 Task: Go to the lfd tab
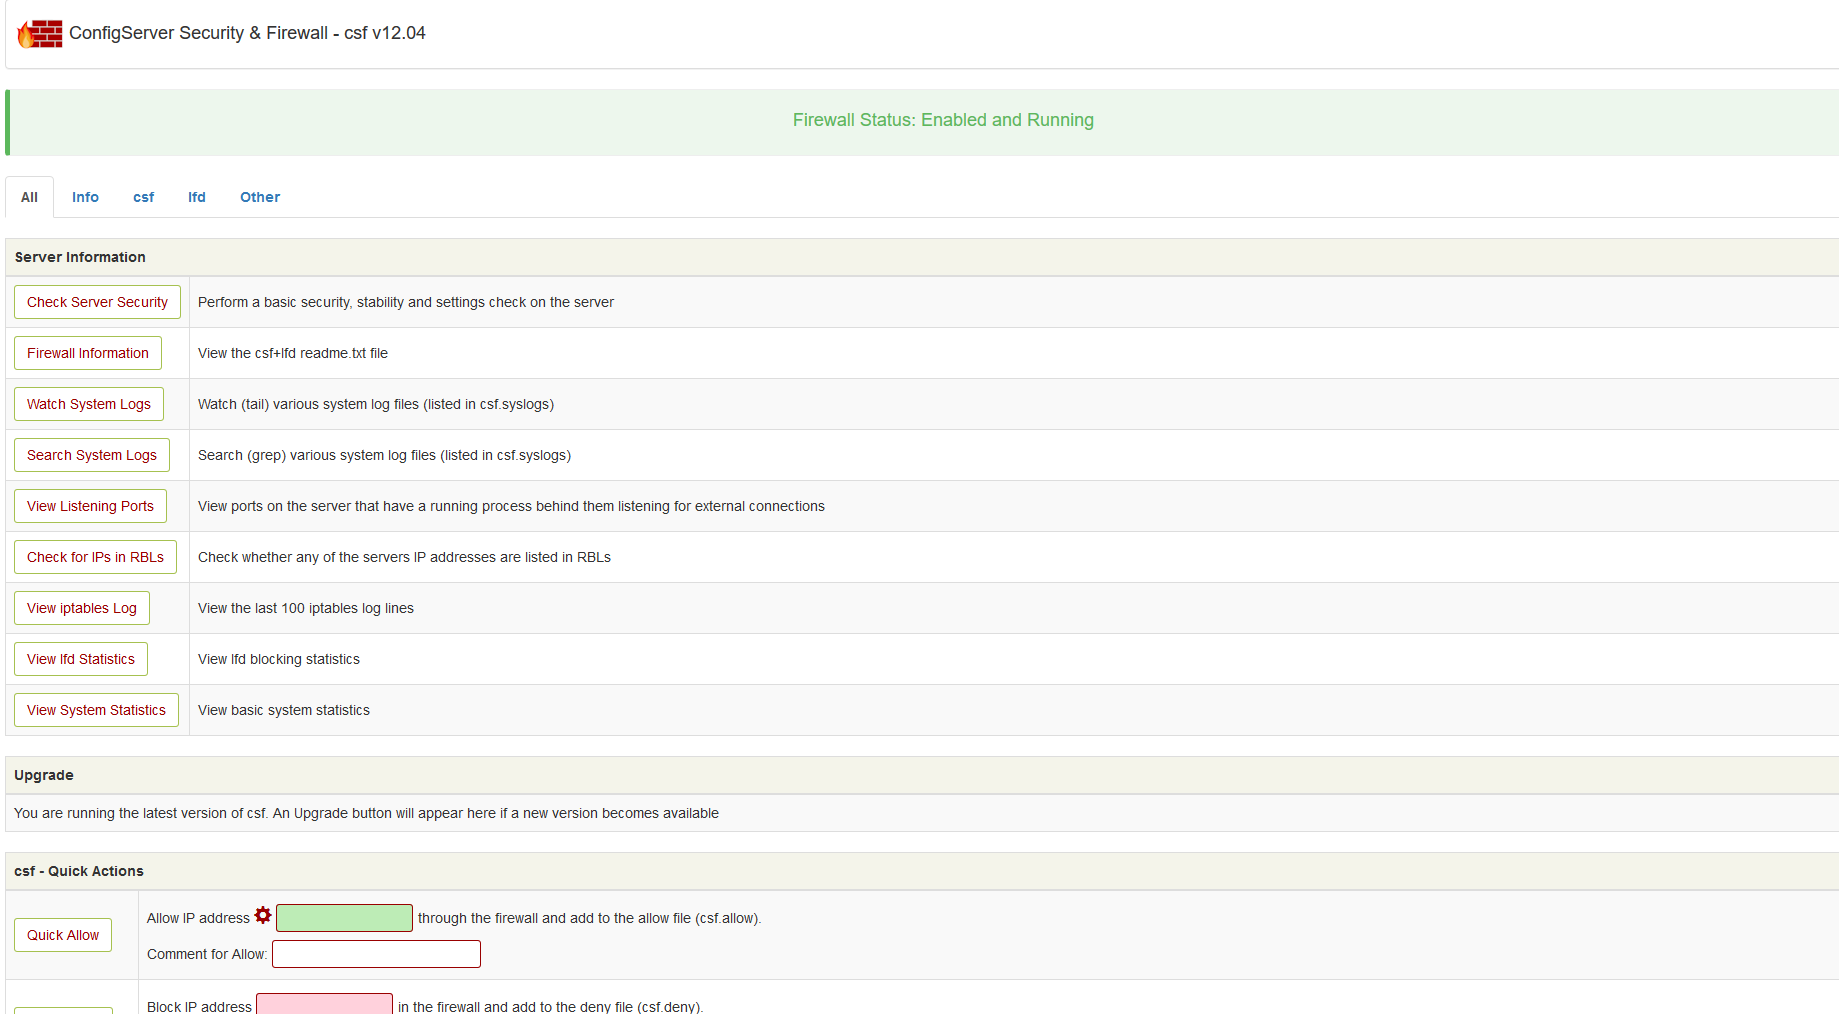pyautogui.click(x=197, y=197)
